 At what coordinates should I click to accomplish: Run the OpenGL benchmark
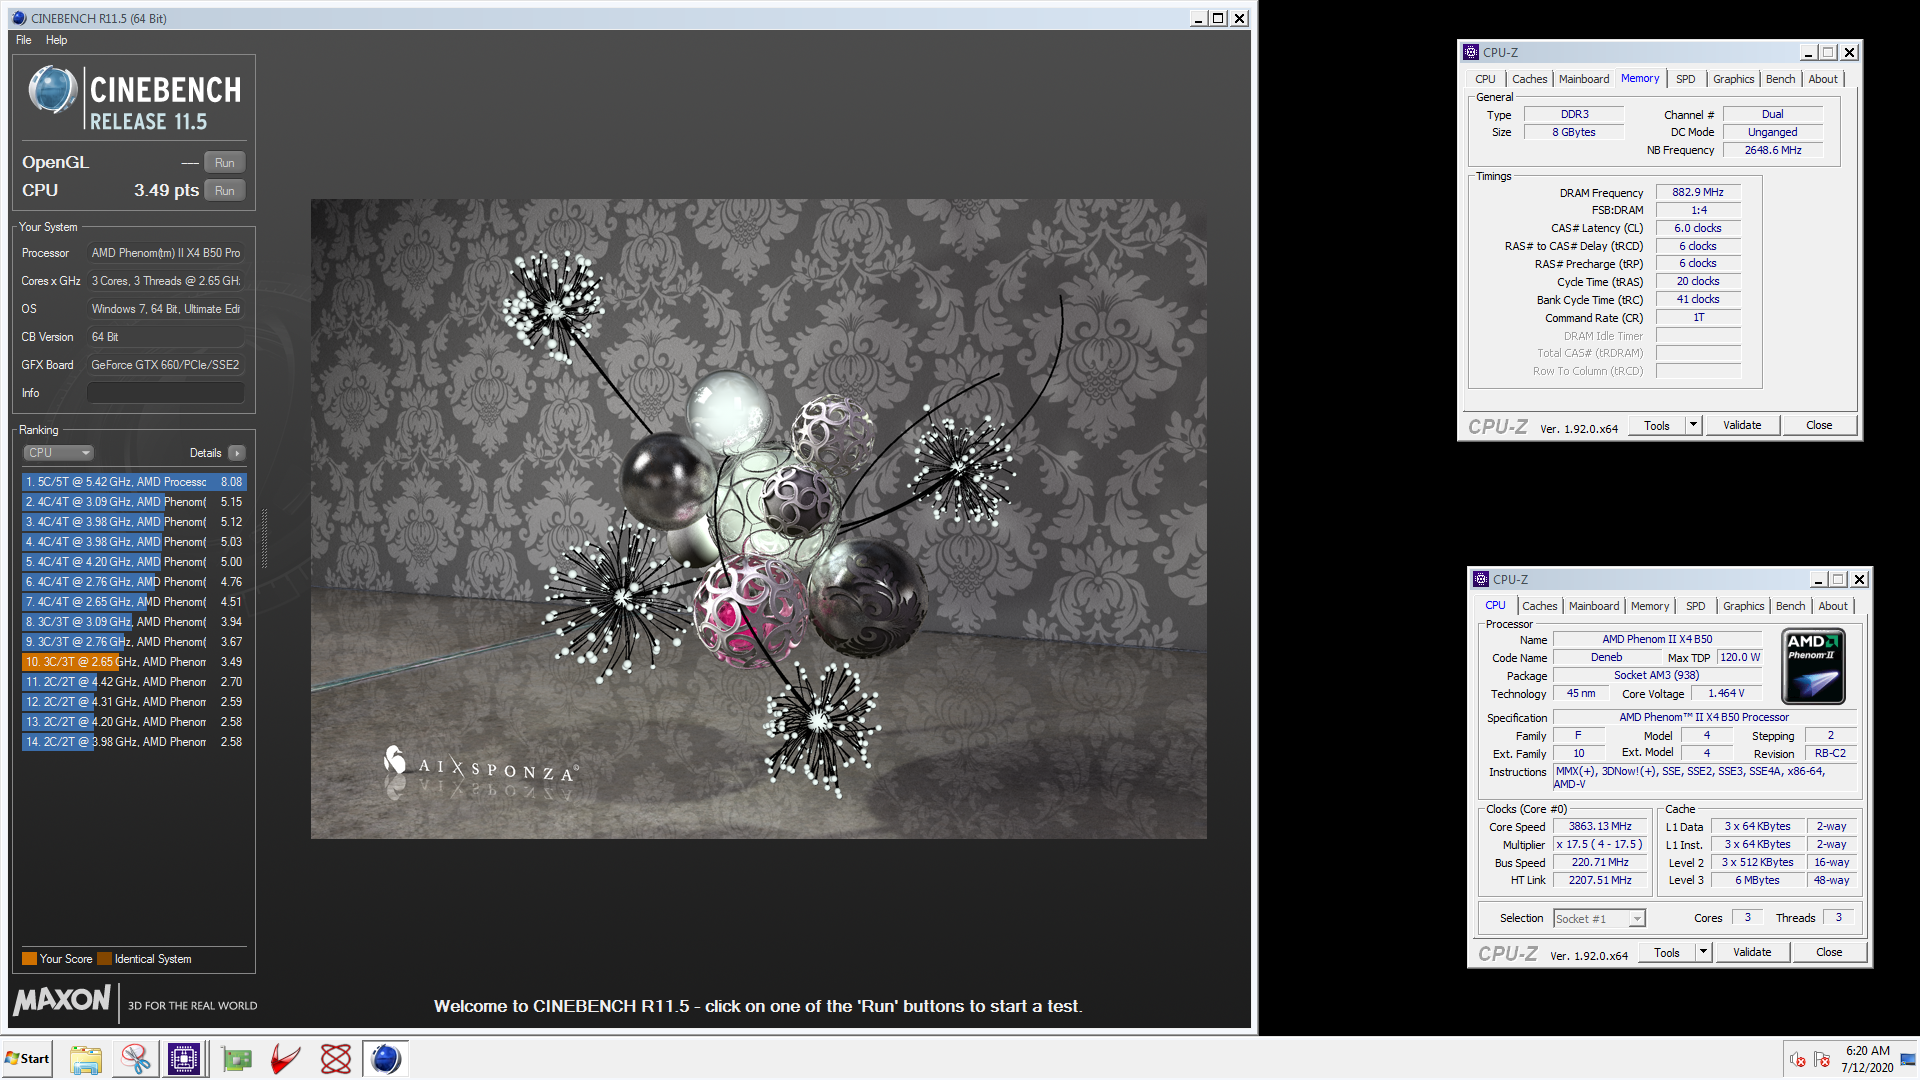click(x=225, y=162)
